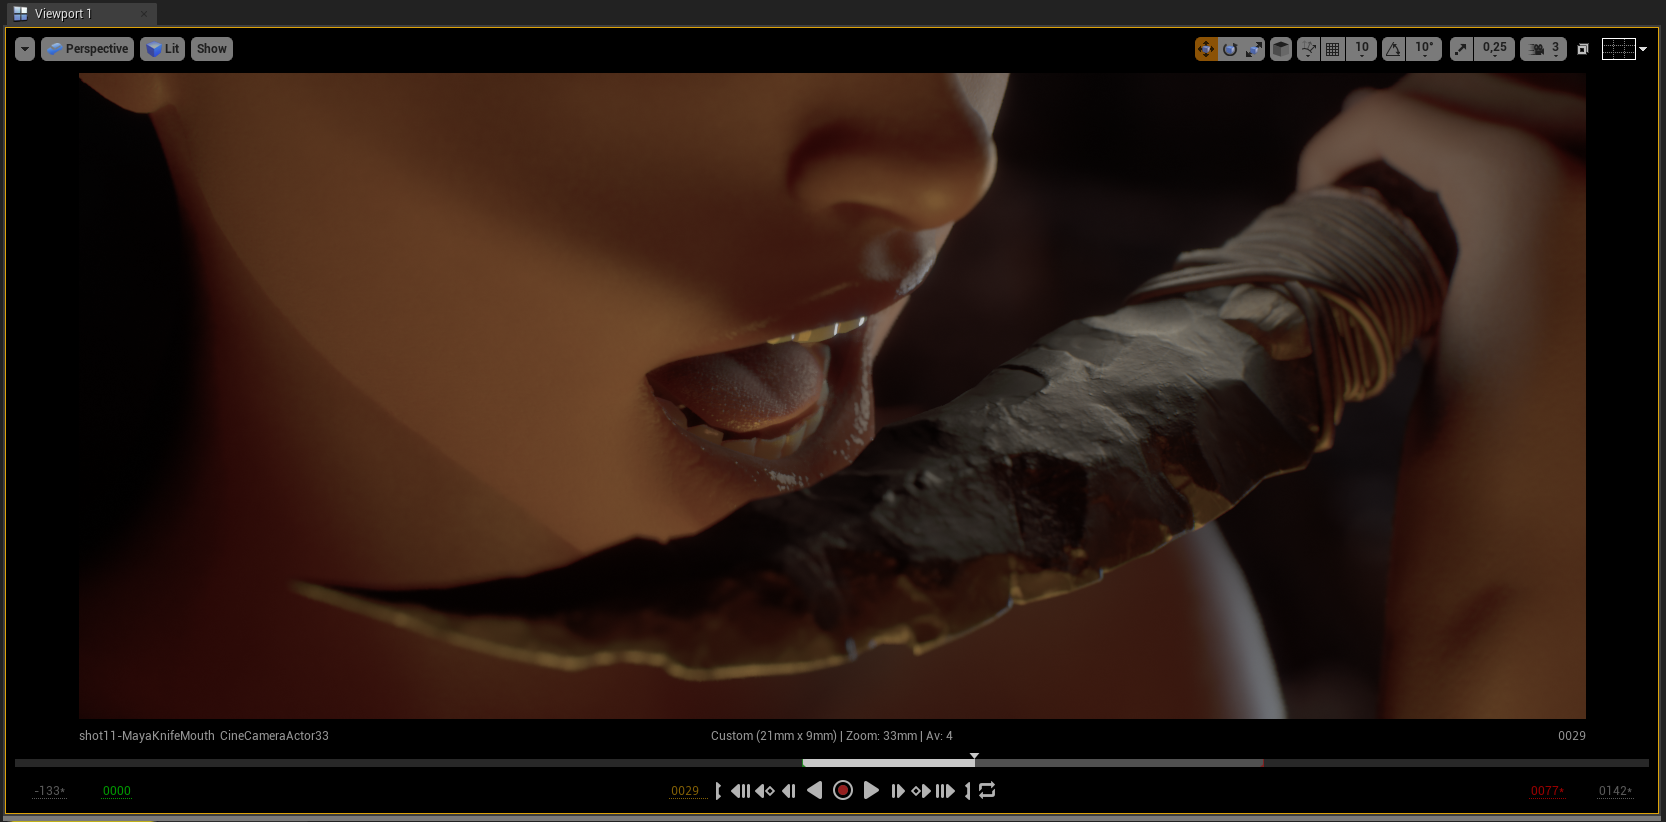Toggle rotation angle snapping
1666x822 pixels.
(x=1394, y=49)
